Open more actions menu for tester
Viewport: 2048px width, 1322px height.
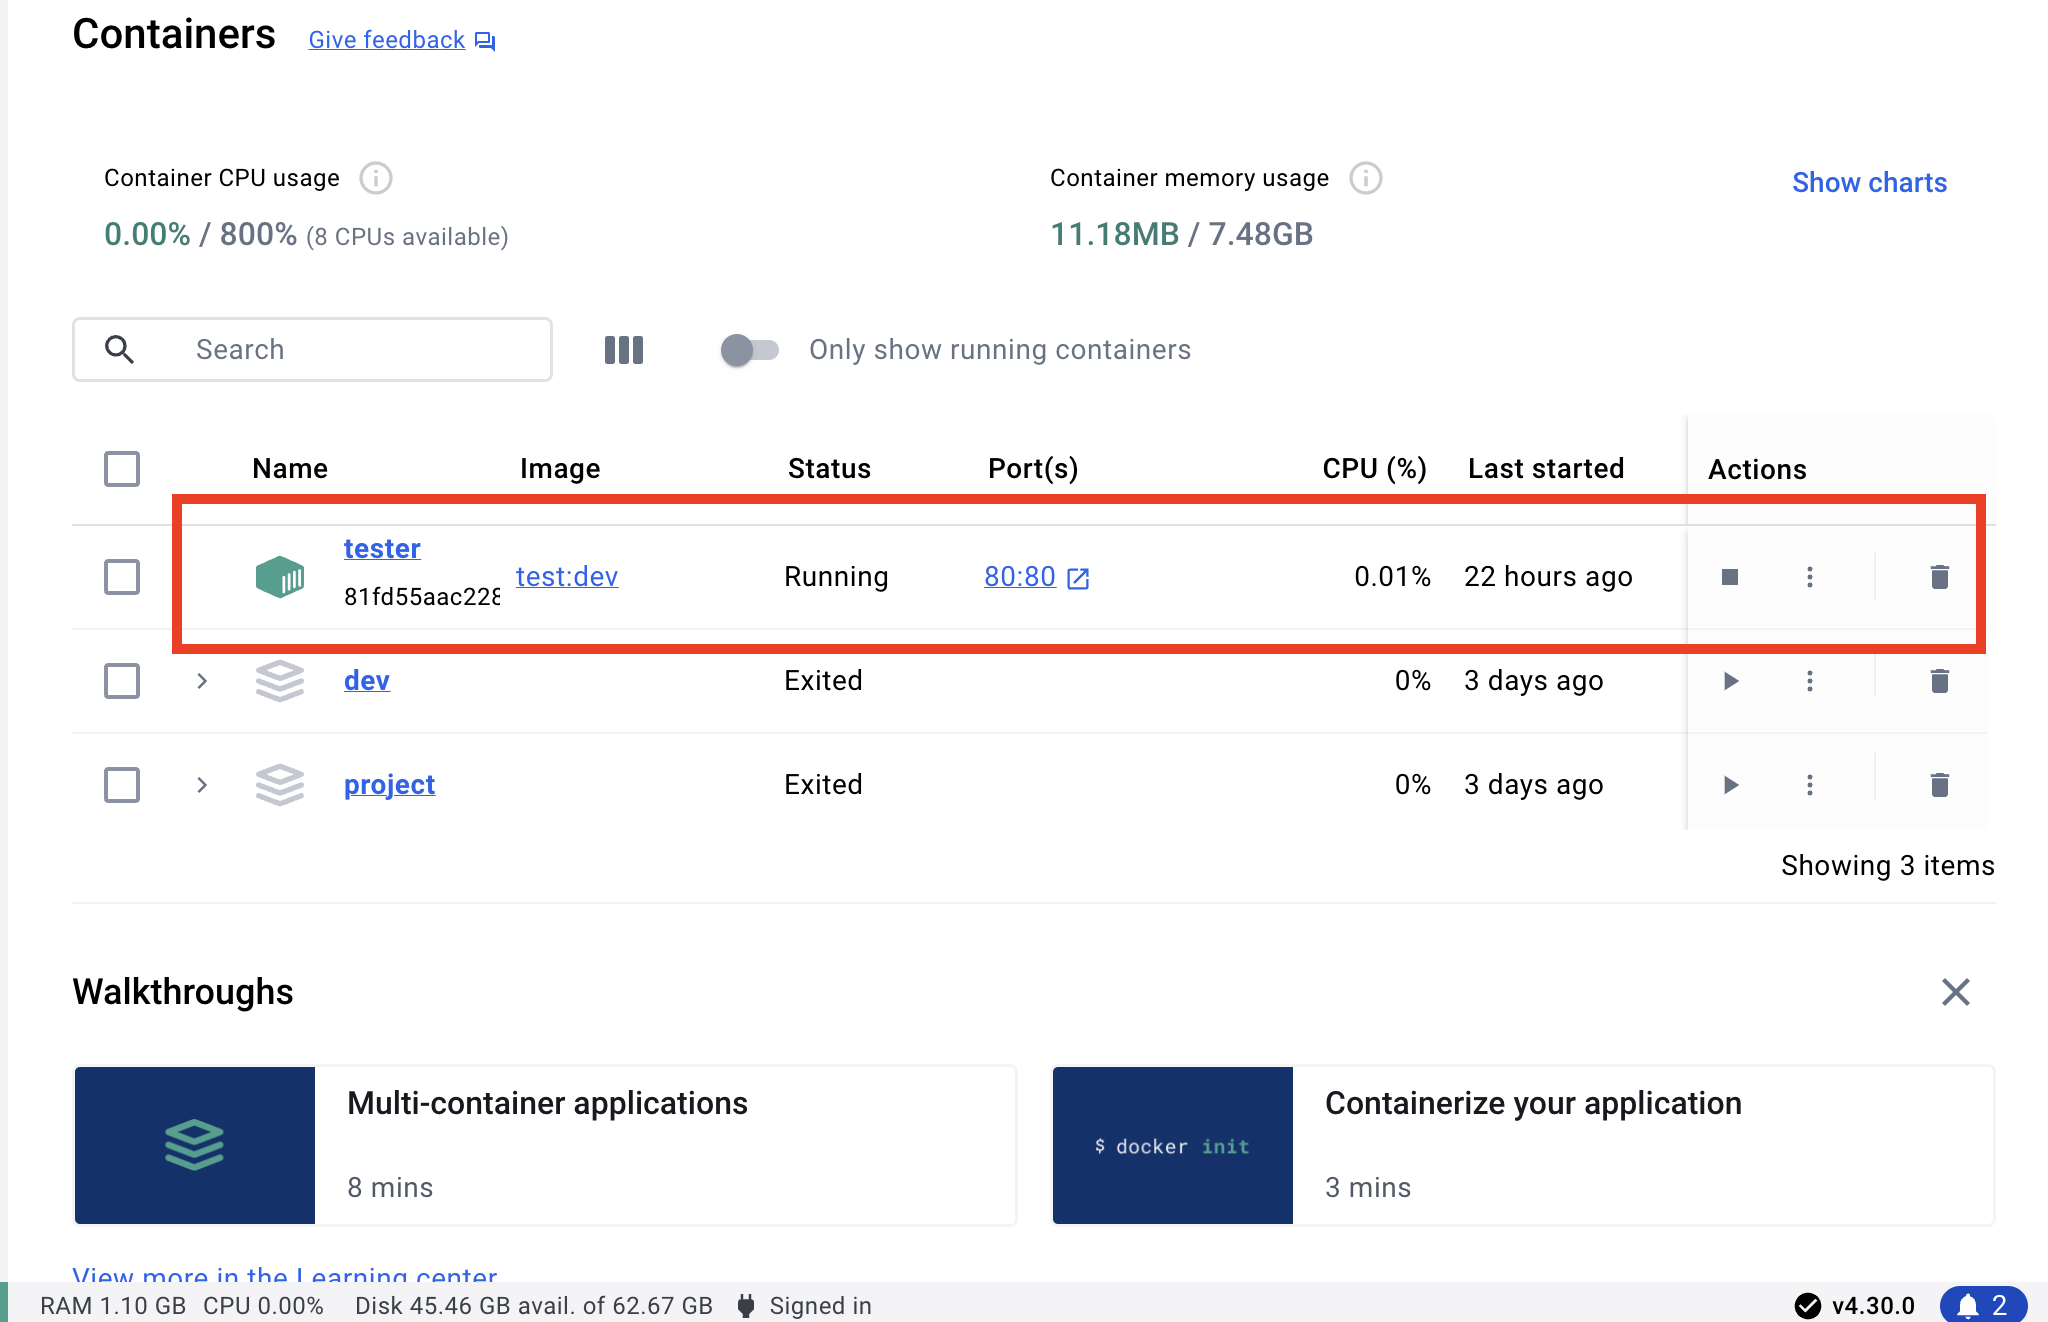(1809, 577)
